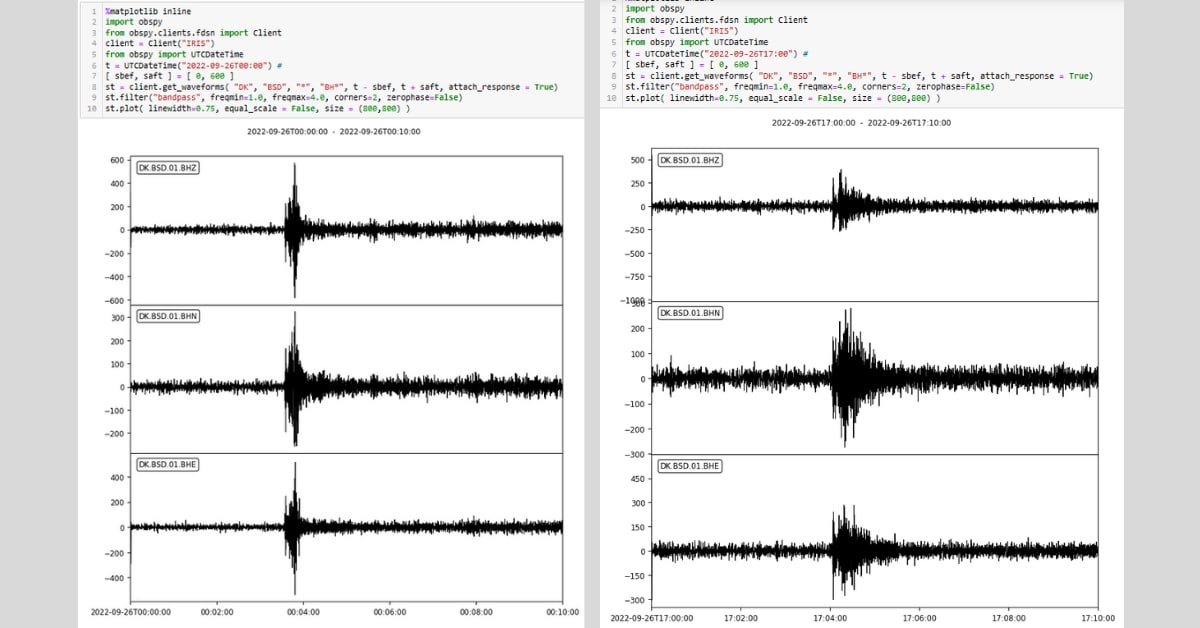Click the DK.BSD.01.BHE label in left plot
Viewport: 1200px width, 628px height.
[x=168, y=464]
